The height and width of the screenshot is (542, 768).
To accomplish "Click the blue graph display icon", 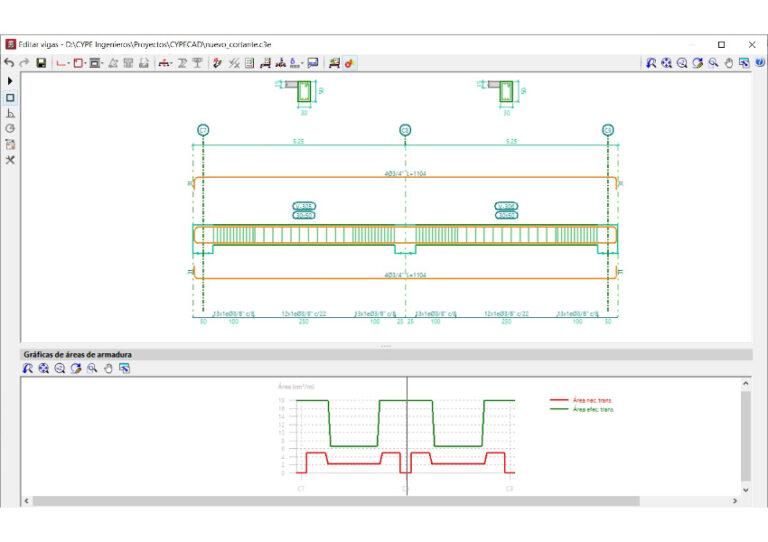I will tap(312, 63).
